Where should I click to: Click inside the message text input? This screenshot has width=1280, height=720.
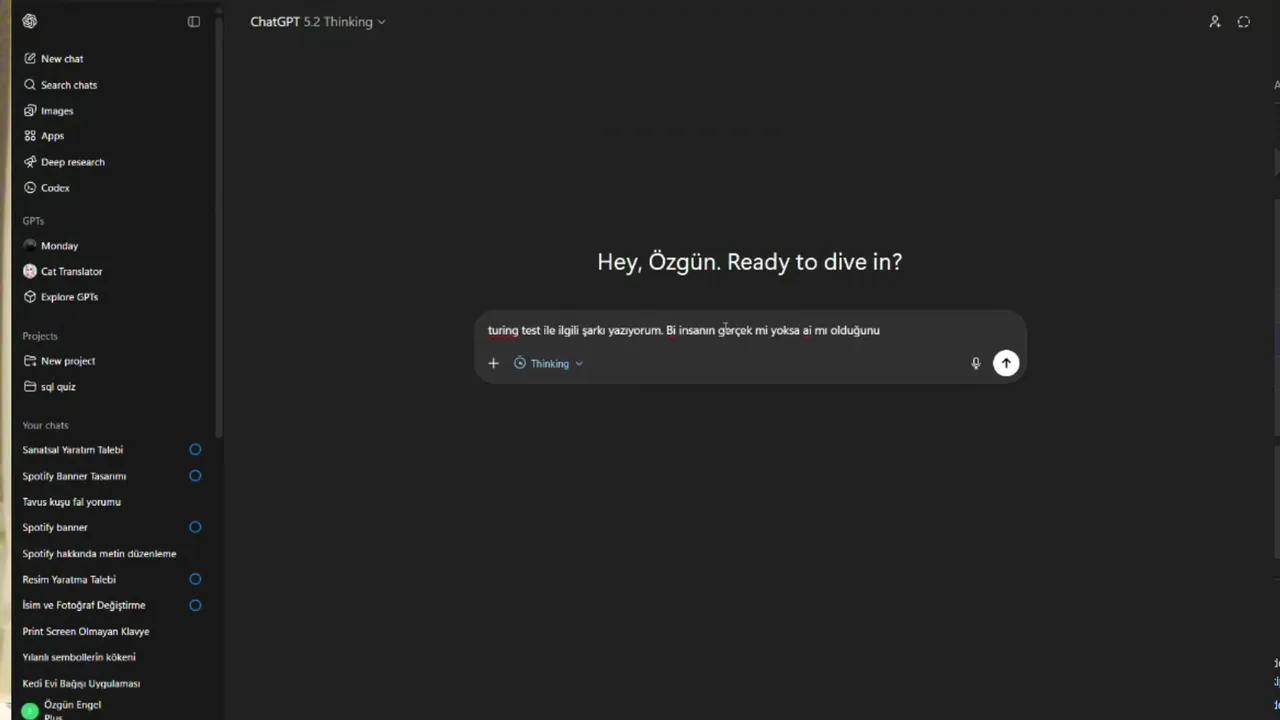click(x=750, y=330)
